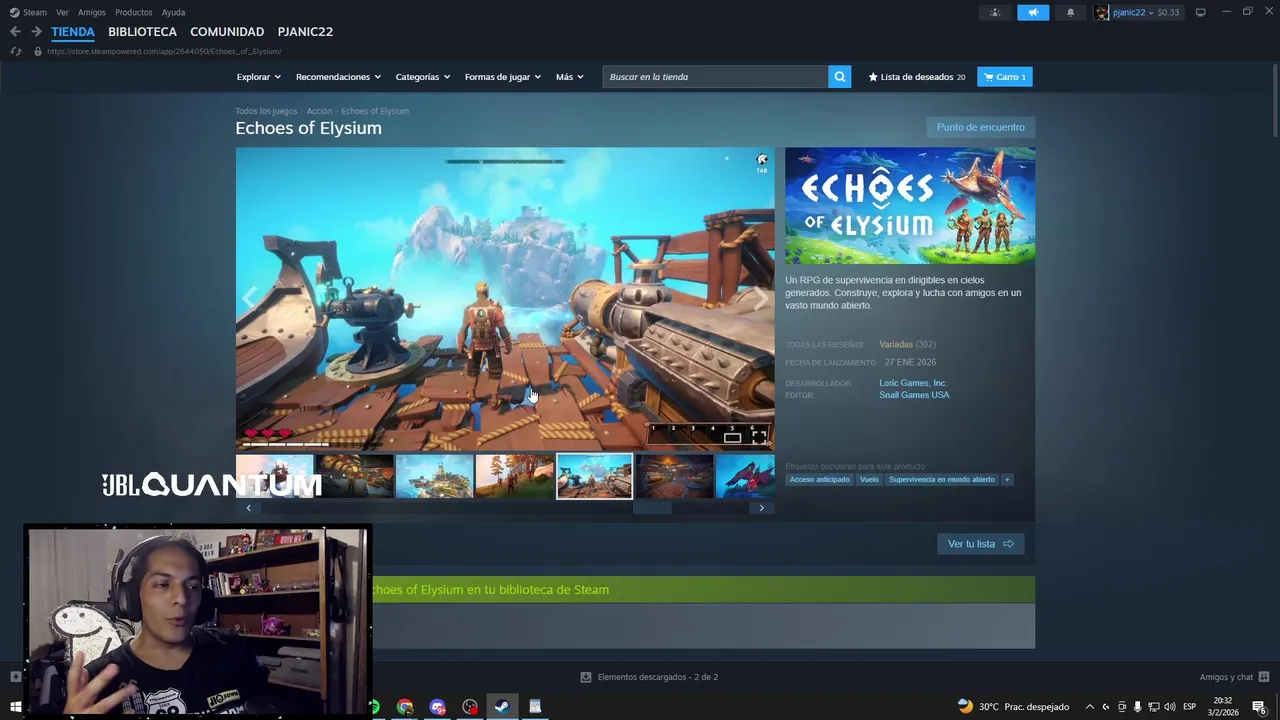Select the Vuelo tag
Viewport: 1280px width, 720px height.
(x=869, y=480)
